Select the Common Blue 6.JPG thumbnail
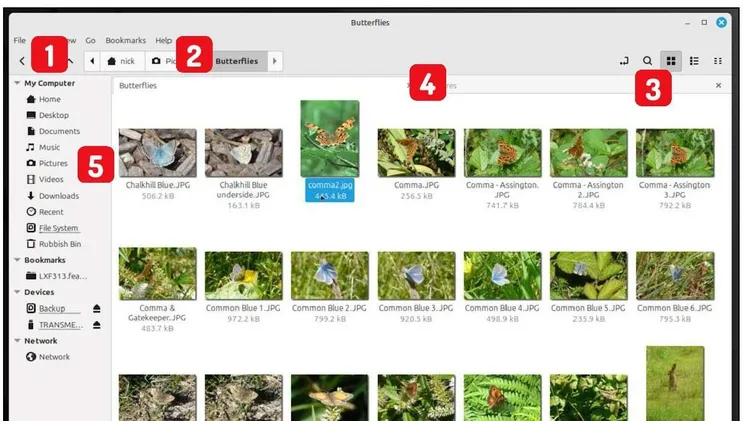This screenshot has width=750, height=421. (675, 276)
